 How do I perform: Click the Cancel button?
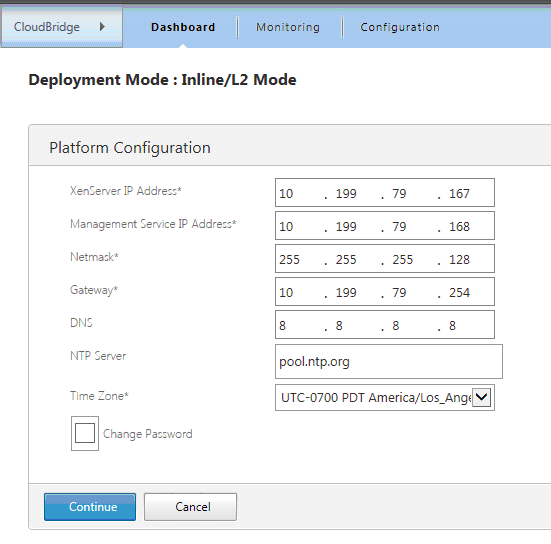click(190, 507)
